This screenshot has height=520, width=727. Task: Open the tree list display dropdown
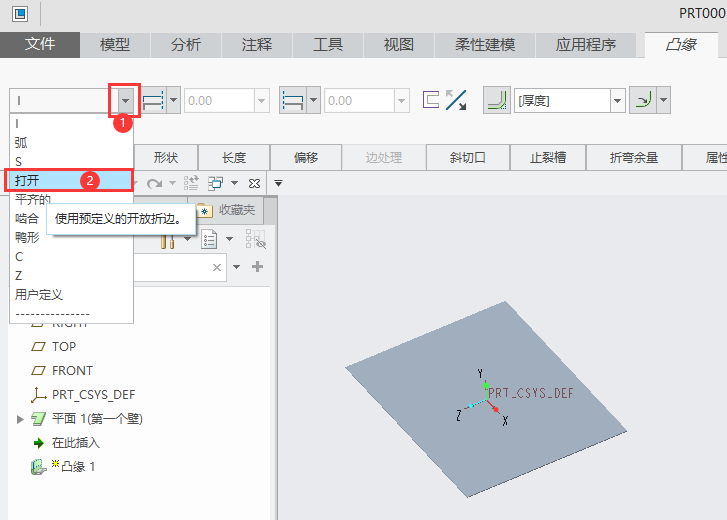230,239
